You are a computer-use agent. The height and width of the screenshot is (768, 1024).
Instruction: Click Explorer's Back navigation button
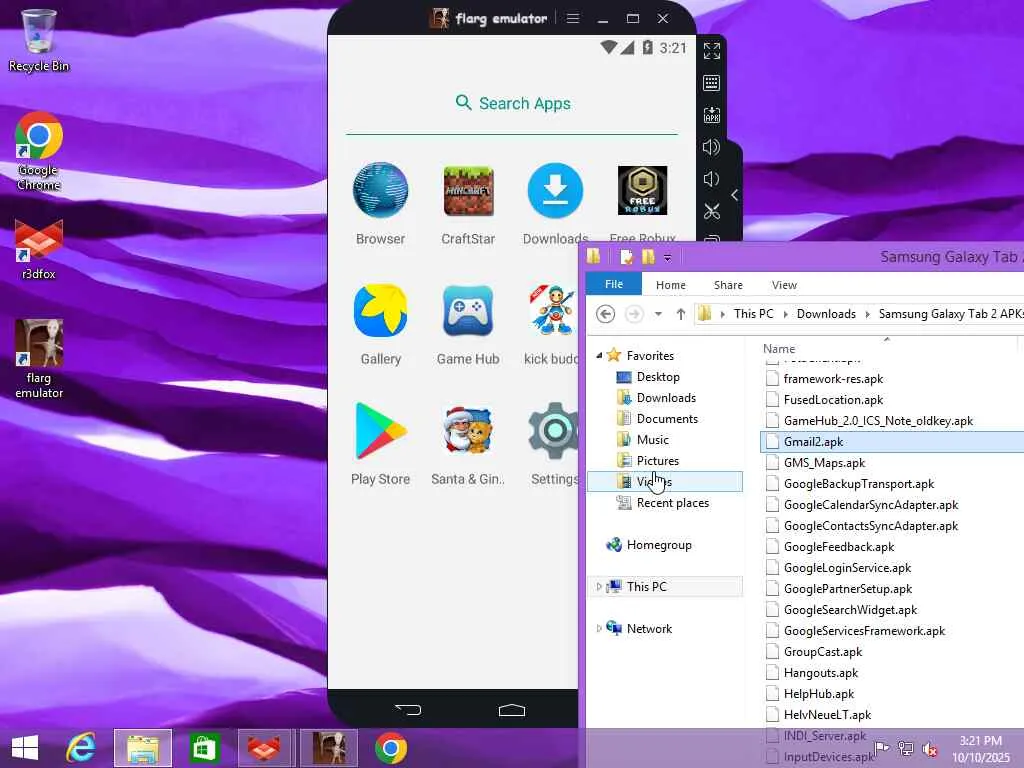click(x=605, y=314)
